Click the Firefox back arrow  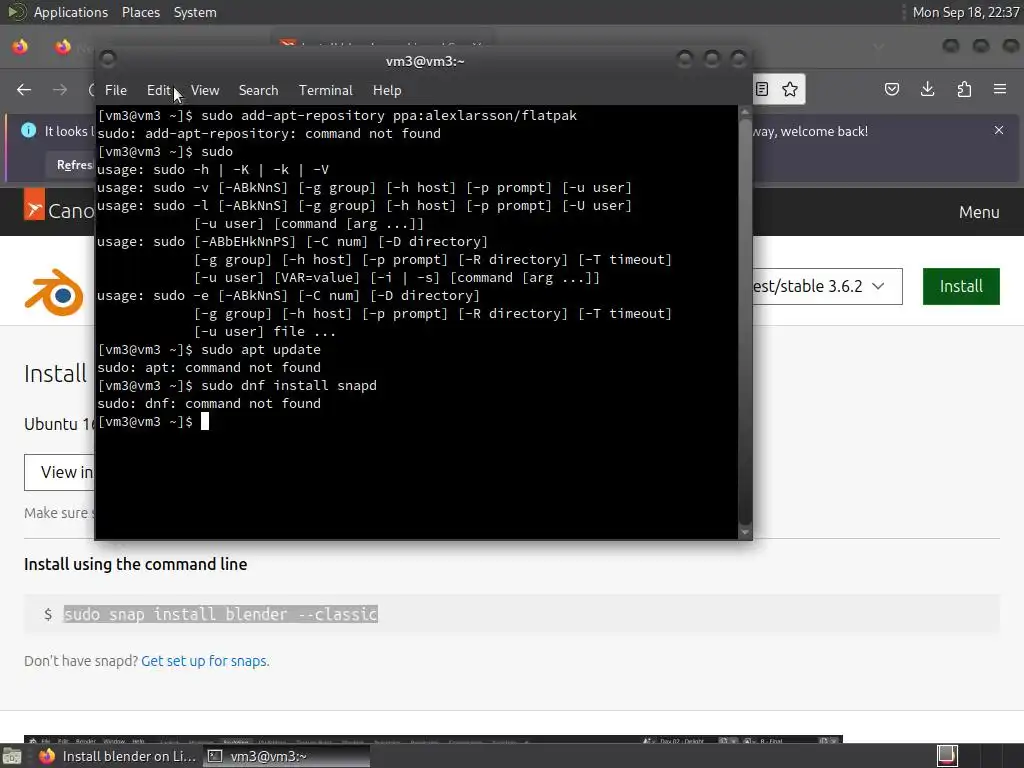(24, 89)
